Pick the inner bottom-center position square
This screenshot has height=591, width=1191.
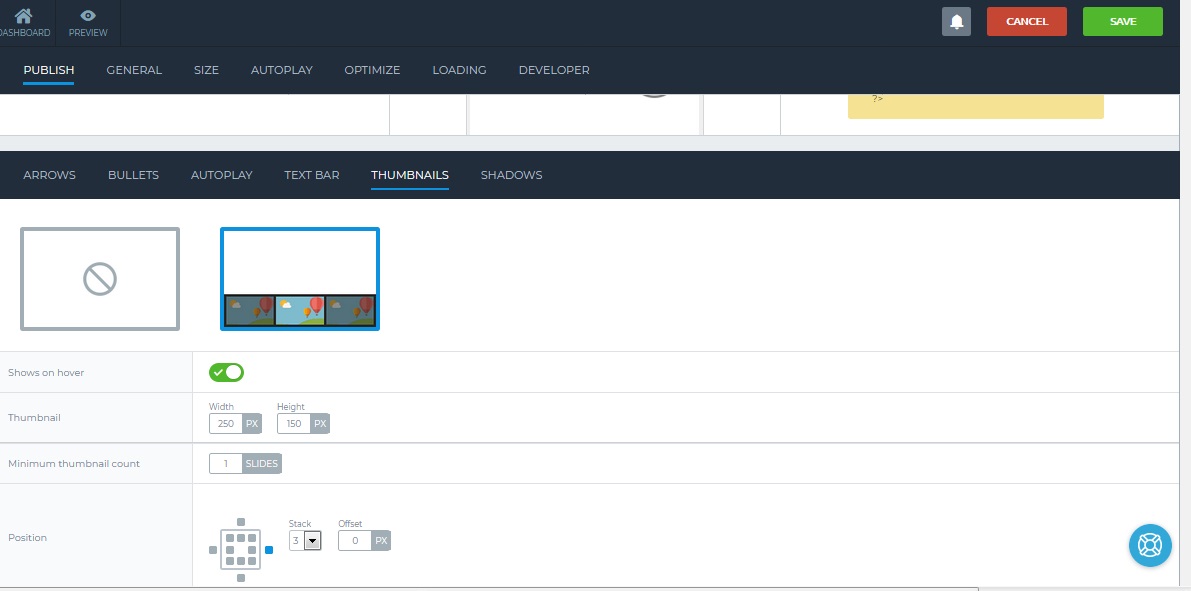pos(241,561)
